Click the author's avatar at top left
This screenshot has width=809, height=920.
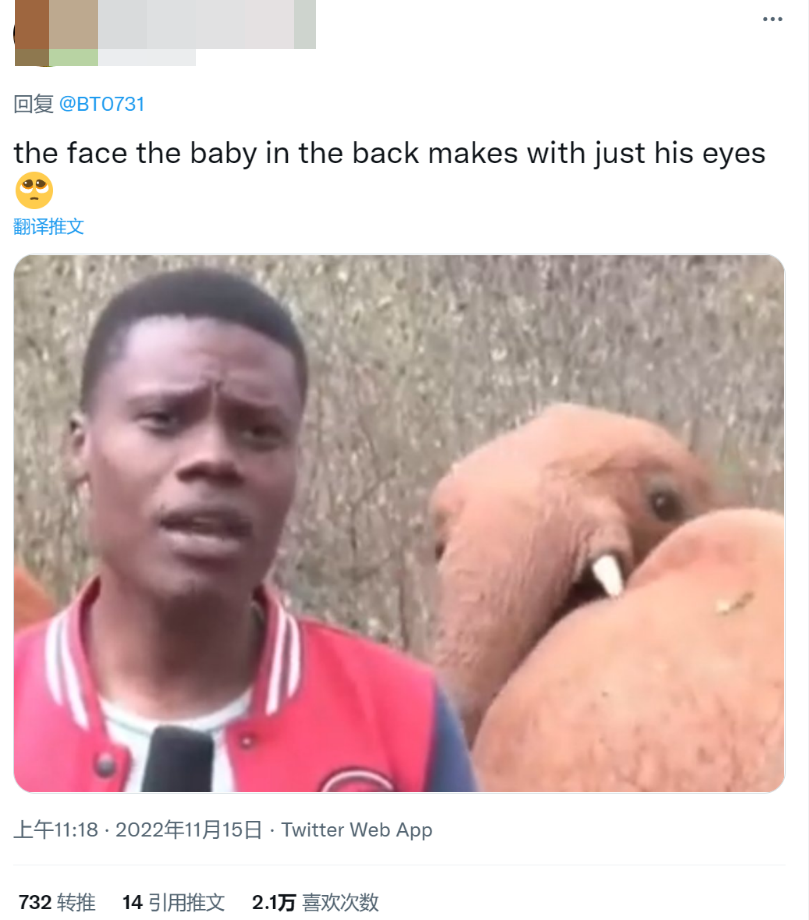point(31,33)
